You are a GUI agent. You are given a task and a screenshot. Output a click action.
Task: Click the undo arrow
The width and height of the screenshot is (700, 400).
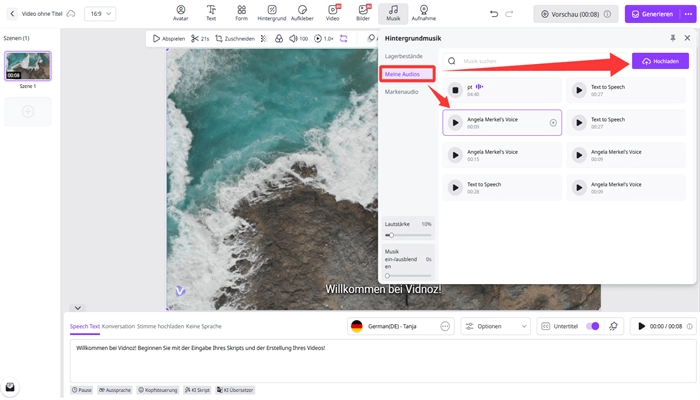[x=494, y=14]
